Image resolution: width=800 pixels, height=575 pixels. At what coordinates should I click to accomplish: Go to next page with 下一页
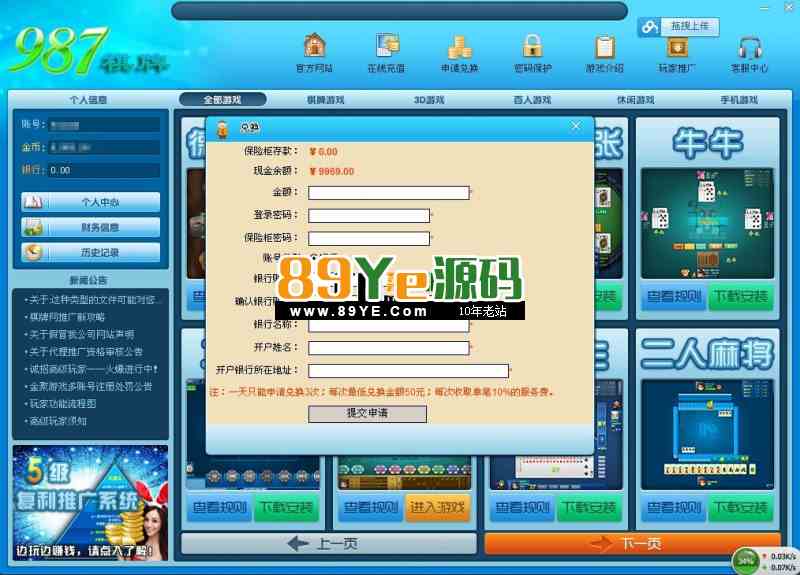tap(633, 544)
